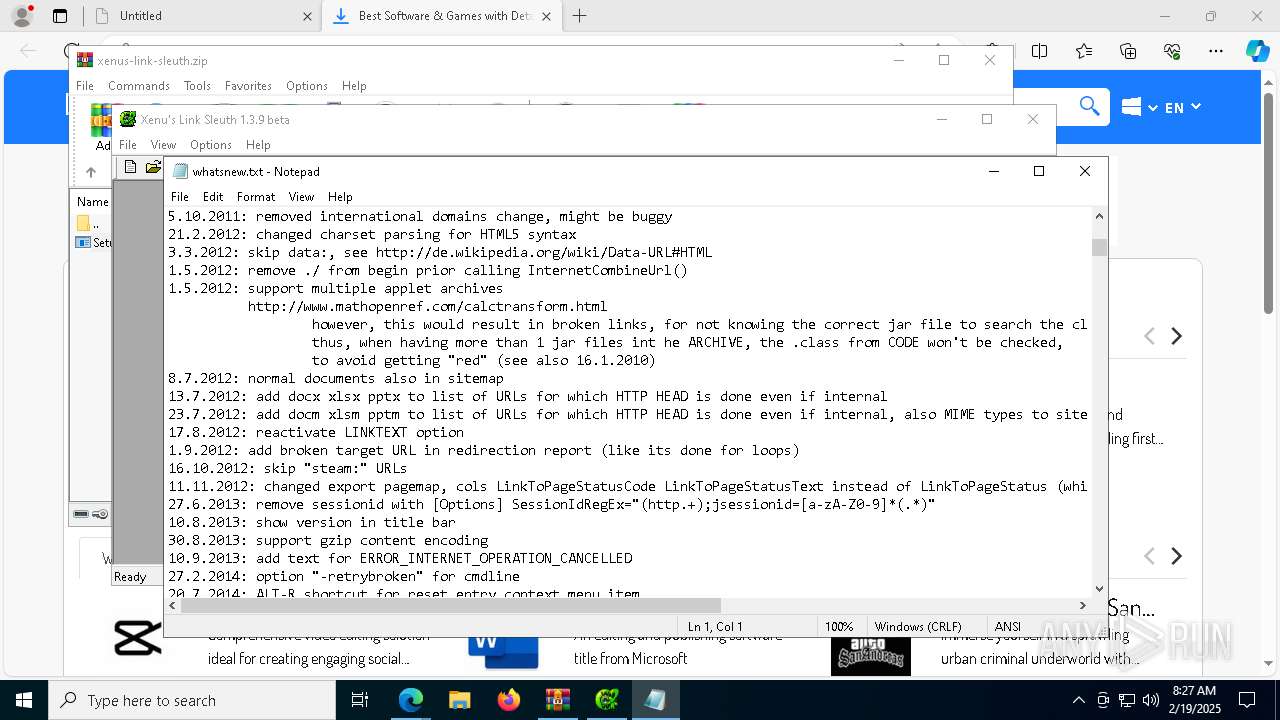Click Notepad vertical scrollbar thumb
Viewport: 1280px width, 720px height.
[1099, 247]
